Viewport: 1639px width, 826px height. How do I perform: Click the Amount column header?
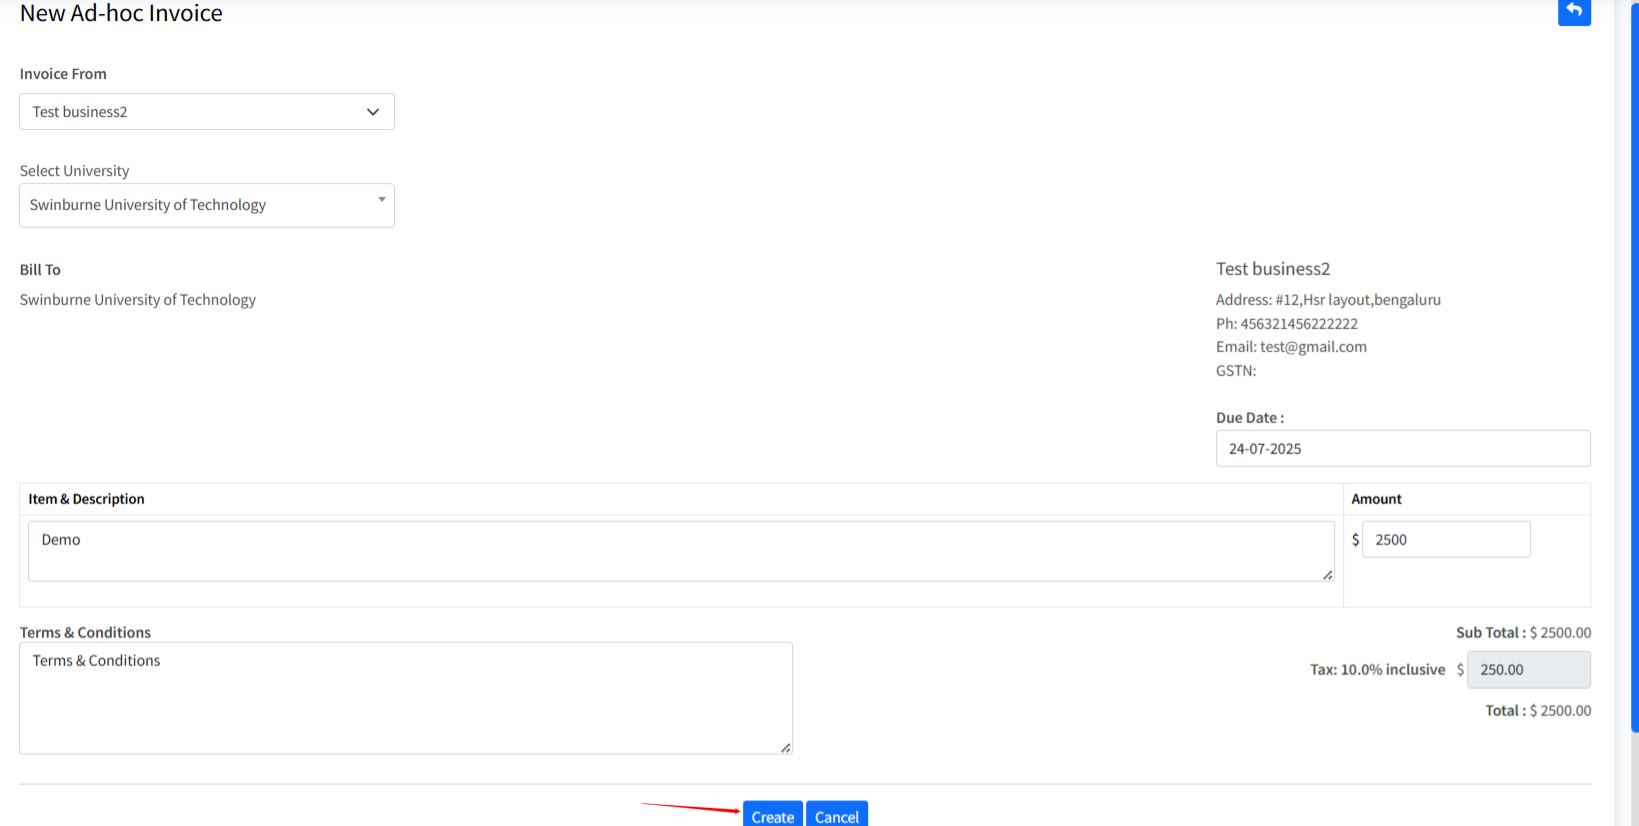coord(1376,499)
